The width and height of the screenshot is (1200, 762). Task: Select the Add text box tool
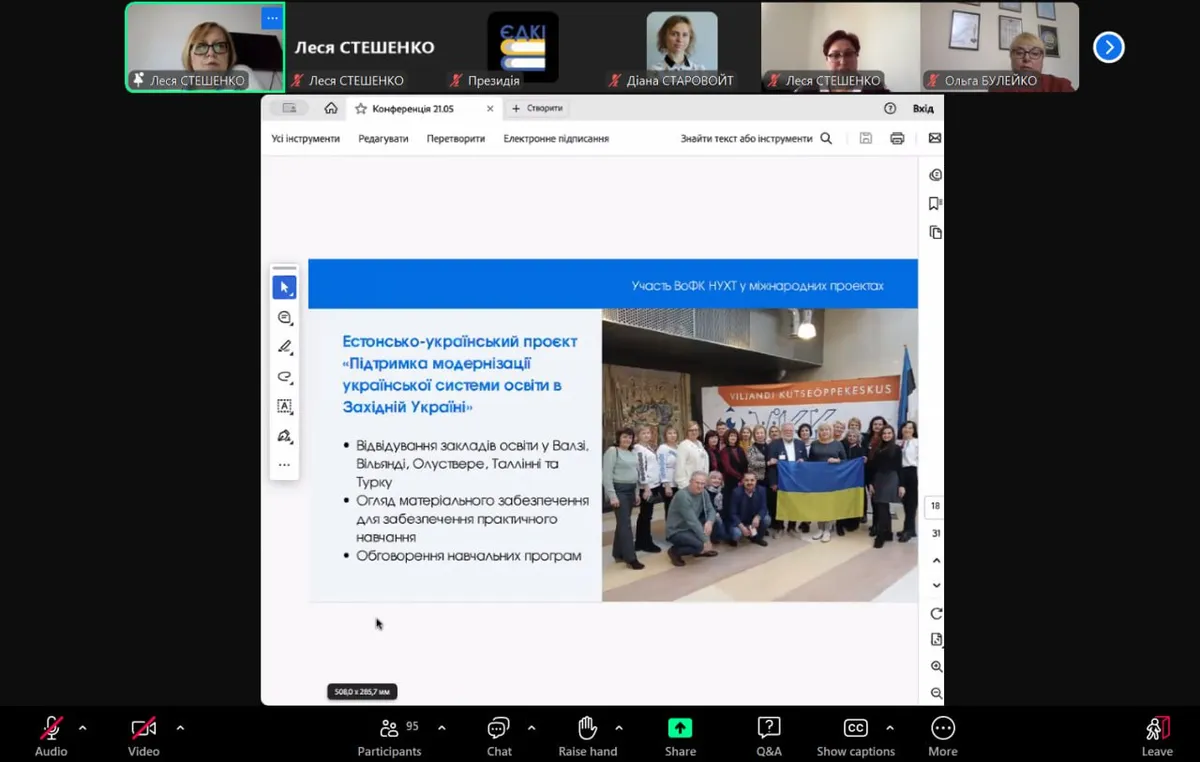[x=284, y=406]
